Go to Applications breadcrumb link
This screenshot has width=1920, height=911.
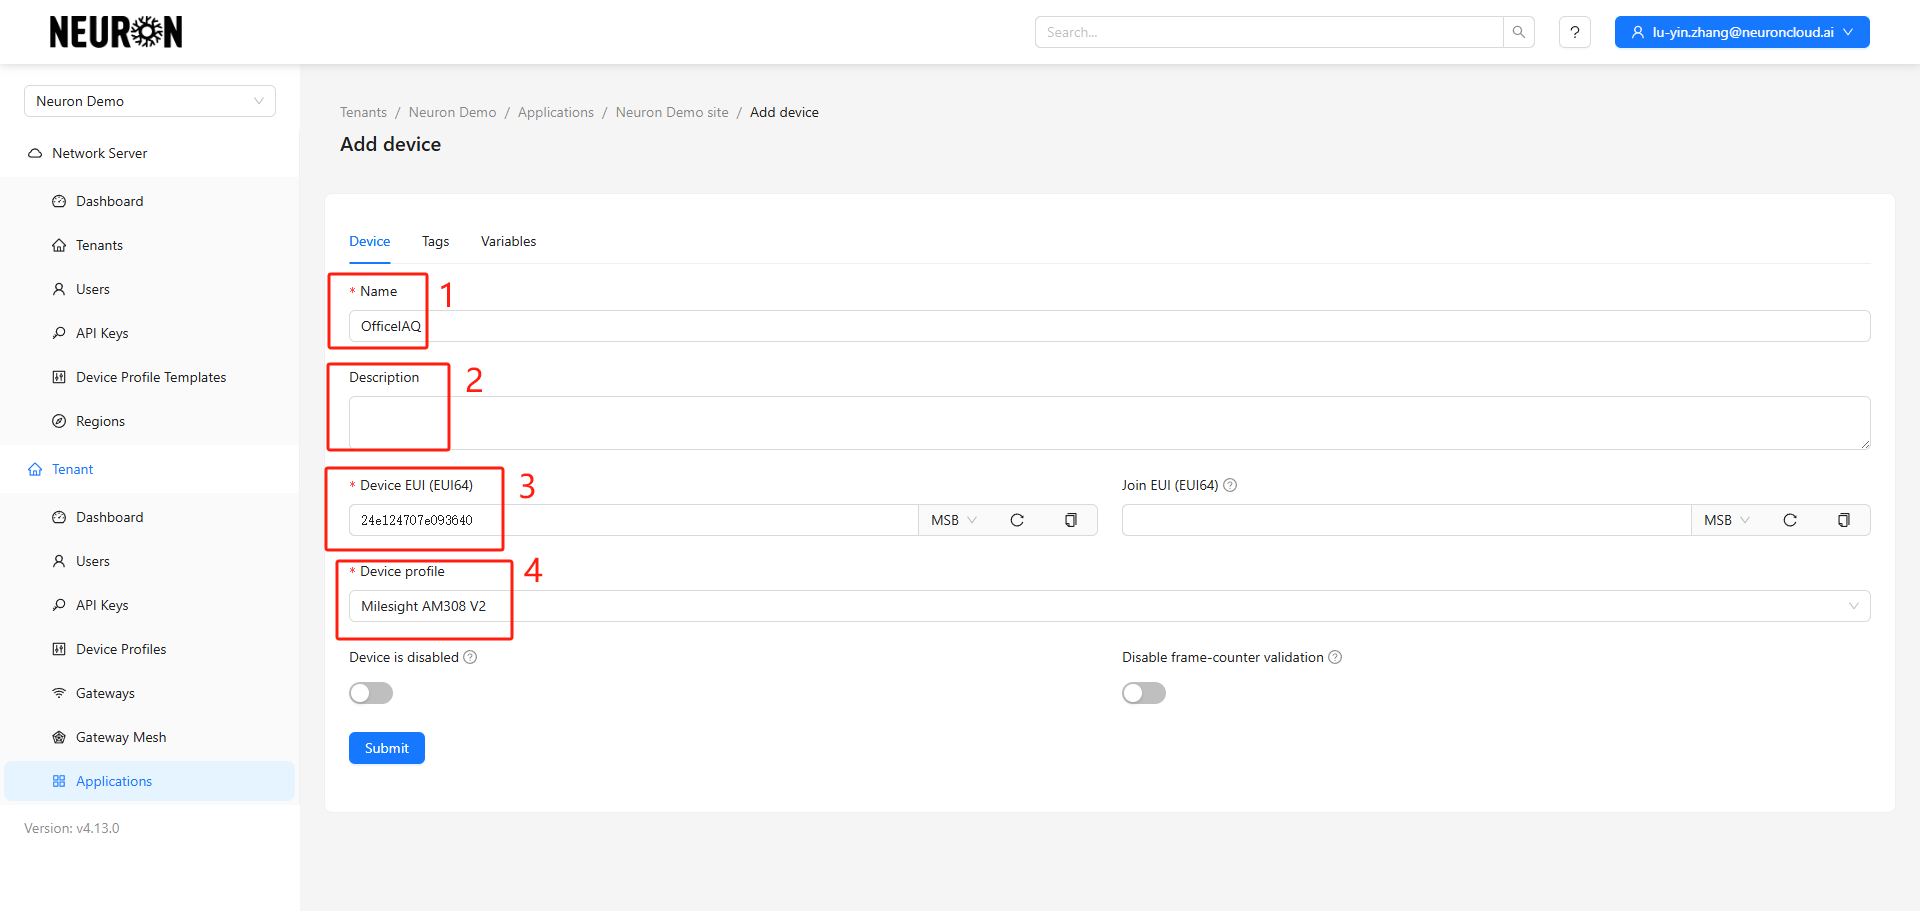click(556, 112)
